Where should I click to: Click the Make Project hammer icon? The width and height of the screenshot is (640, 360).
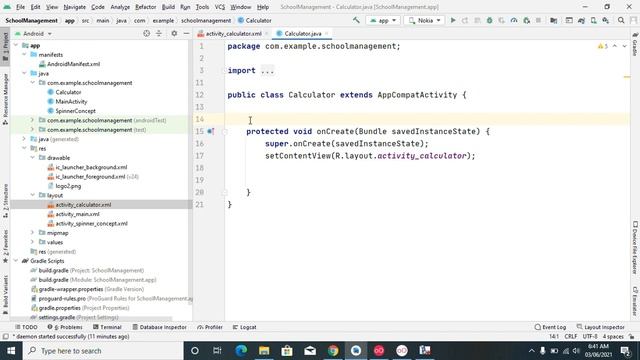(356, 20)
